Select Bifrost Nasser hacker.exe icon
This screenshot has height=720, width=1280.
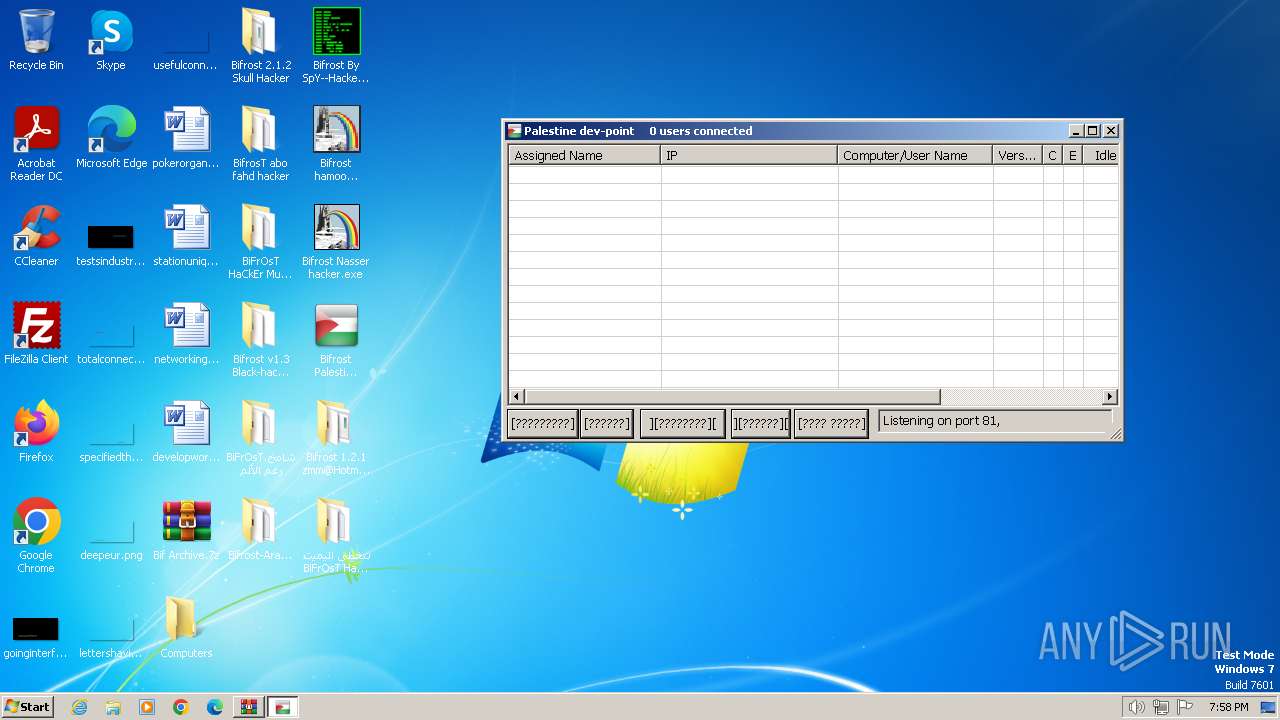[336, 242]
